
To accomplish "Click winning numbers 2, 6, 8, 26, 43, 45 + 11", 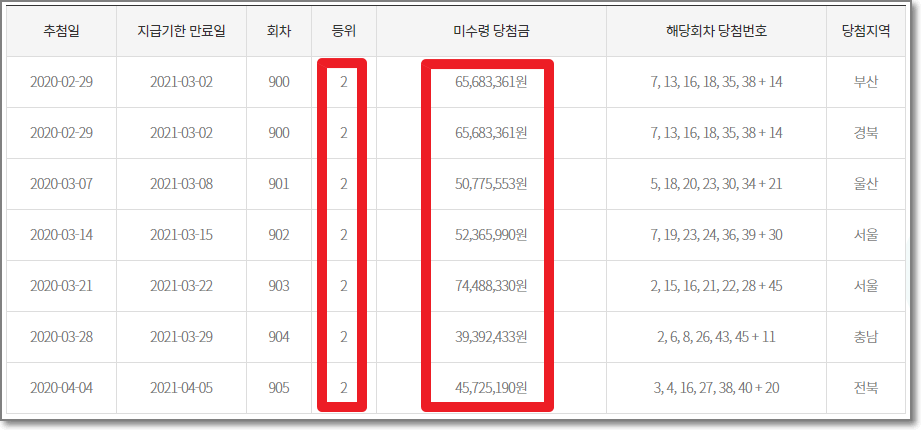I will (716, 337).
